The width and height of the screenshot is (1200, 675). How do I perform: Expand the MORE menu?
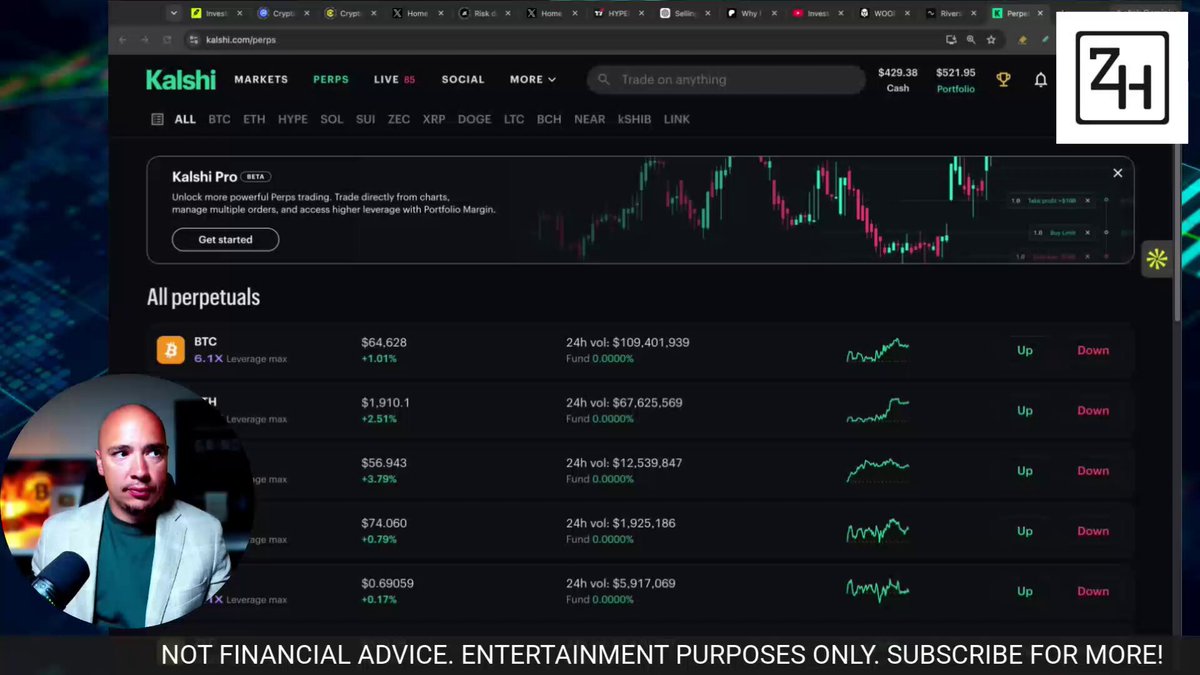pos(532,80)
